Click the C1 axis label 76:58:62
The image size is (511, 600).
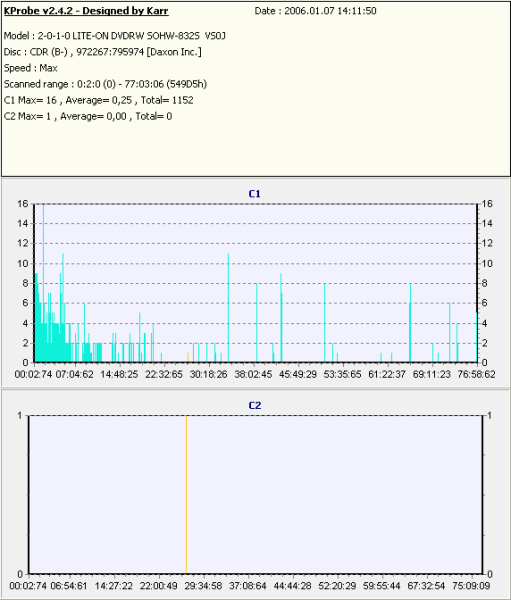tap(476, 374)
